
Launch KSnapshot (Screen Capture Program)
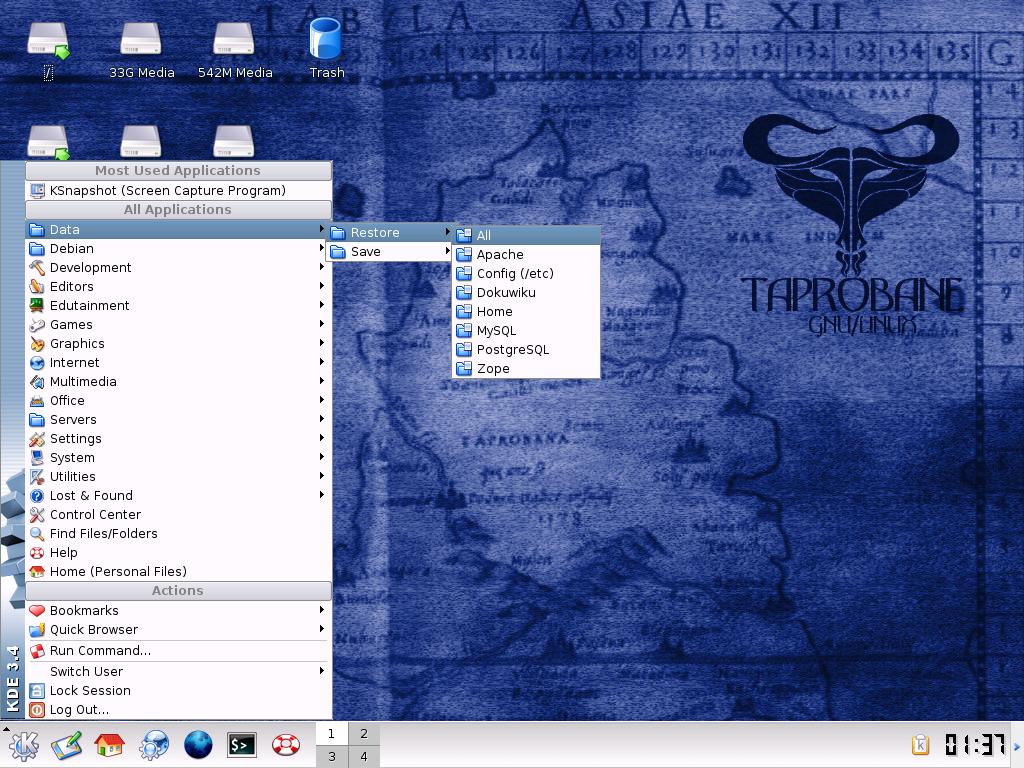tap(178, 191)
